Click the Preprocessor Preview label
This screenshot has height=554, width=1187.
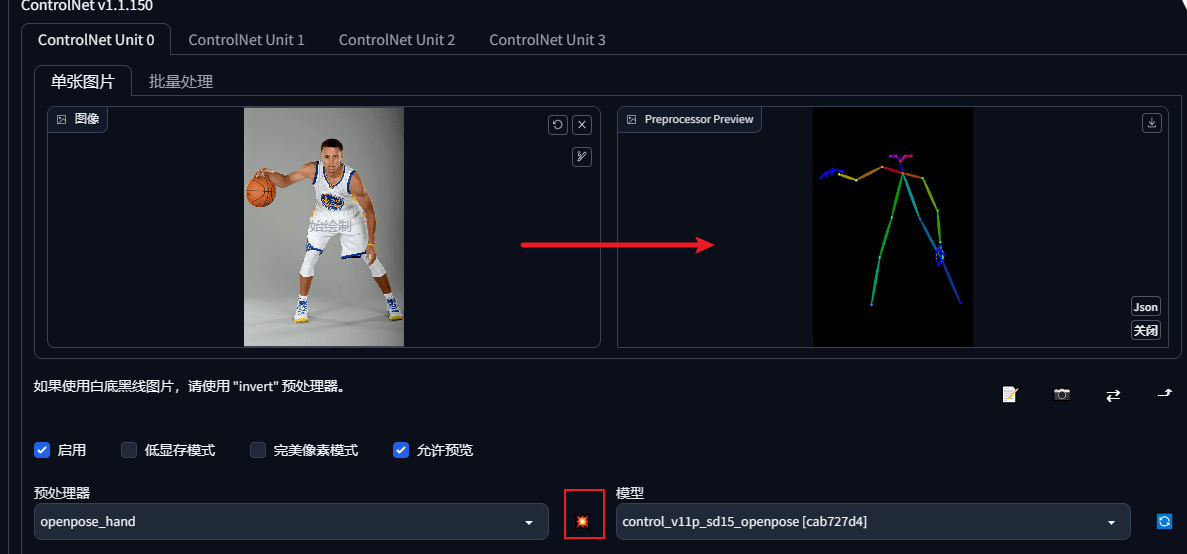click(x=690, y=119)
